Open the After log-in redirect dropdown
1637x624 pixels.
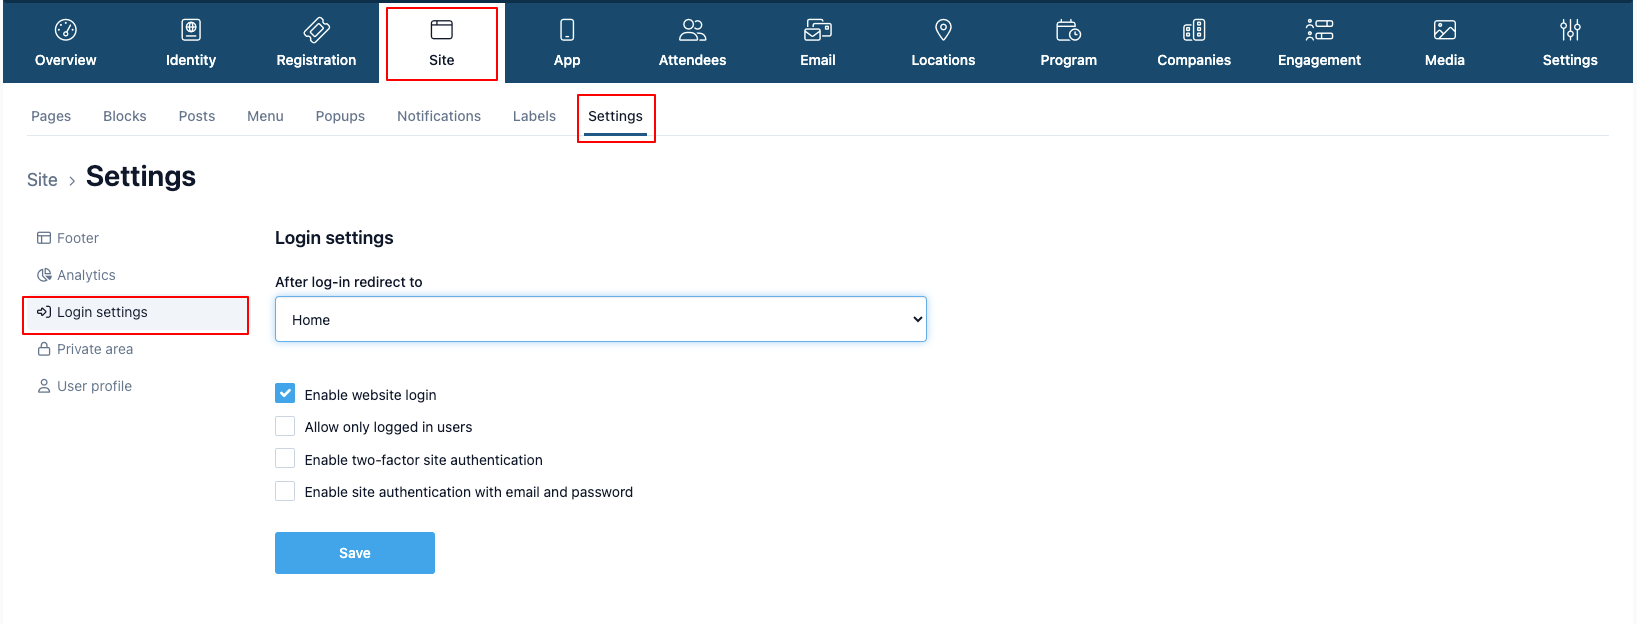click(x=601, y=319)
